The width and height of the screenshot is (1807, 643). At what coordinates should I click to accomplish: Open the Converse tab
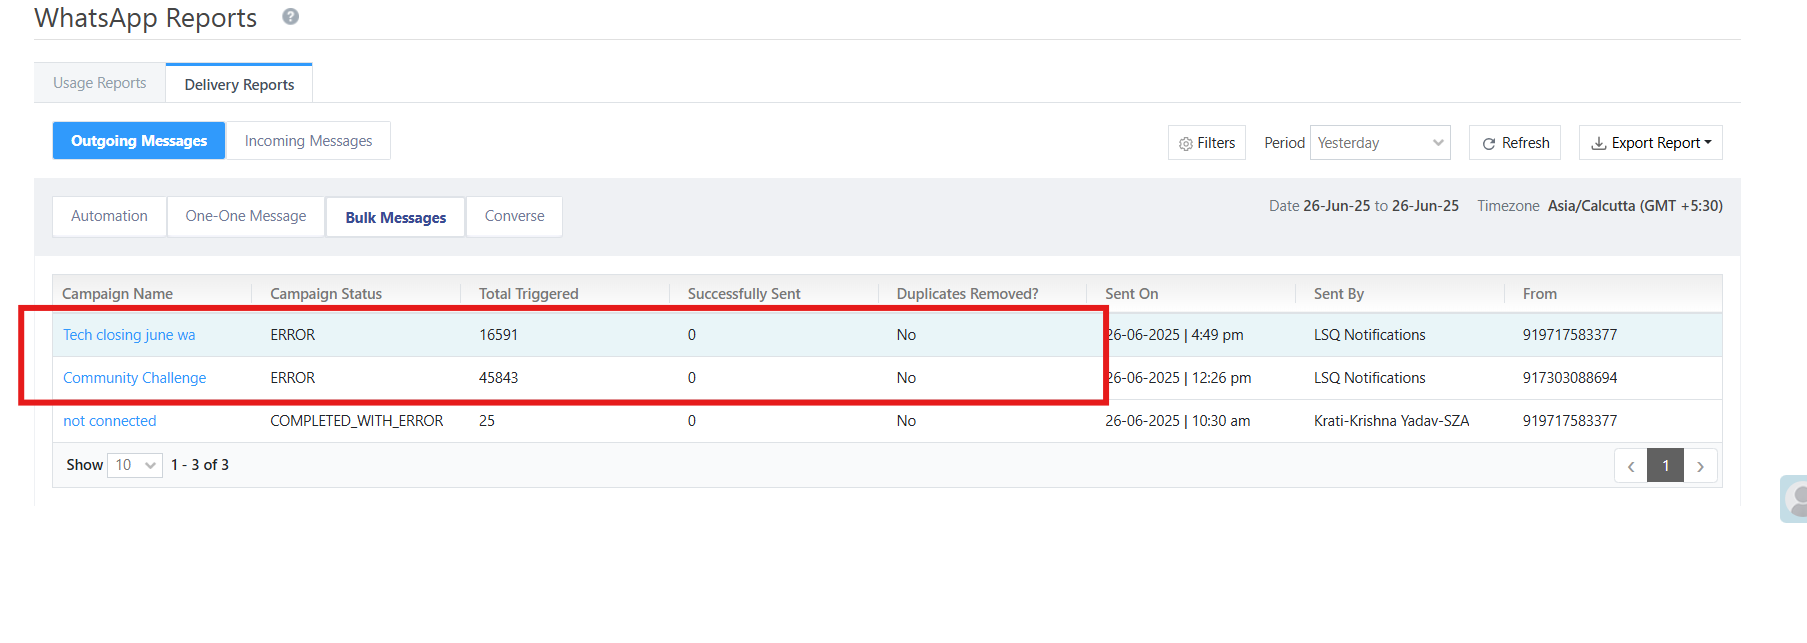(x=514, y=216)
